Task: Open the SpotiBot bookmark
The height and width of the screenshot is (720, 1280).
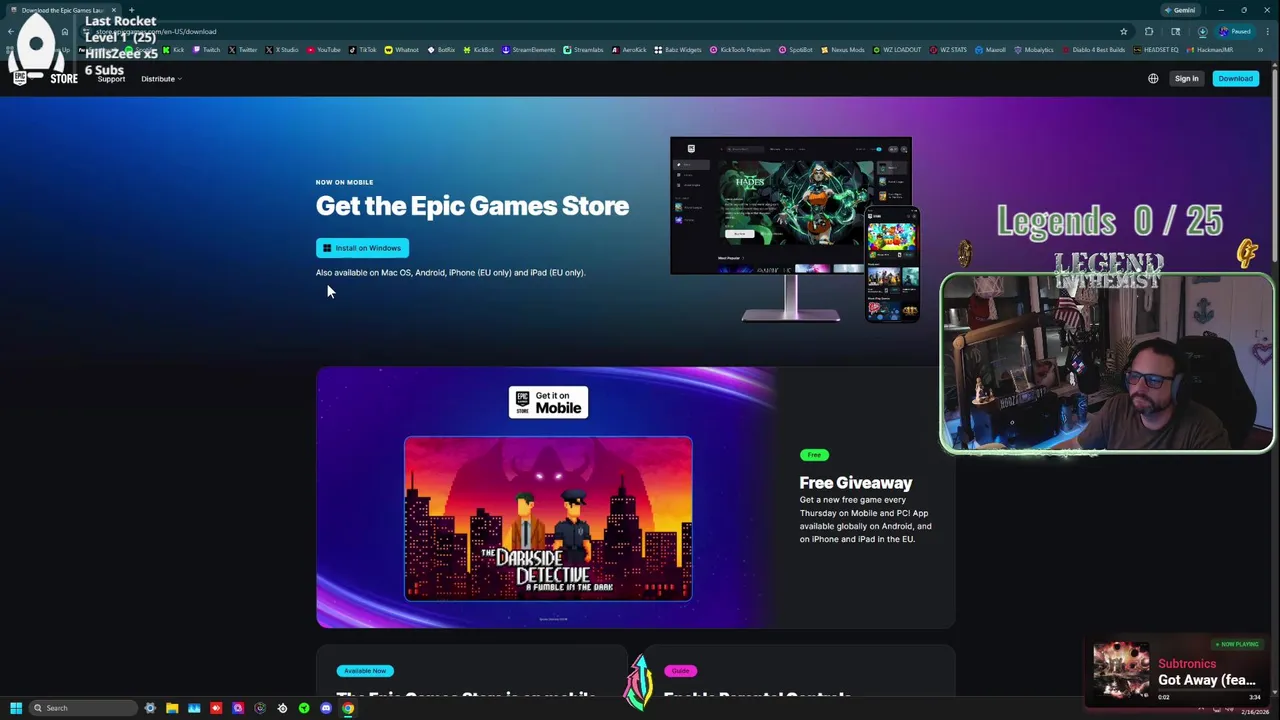Action: click(x=796, y=49)
